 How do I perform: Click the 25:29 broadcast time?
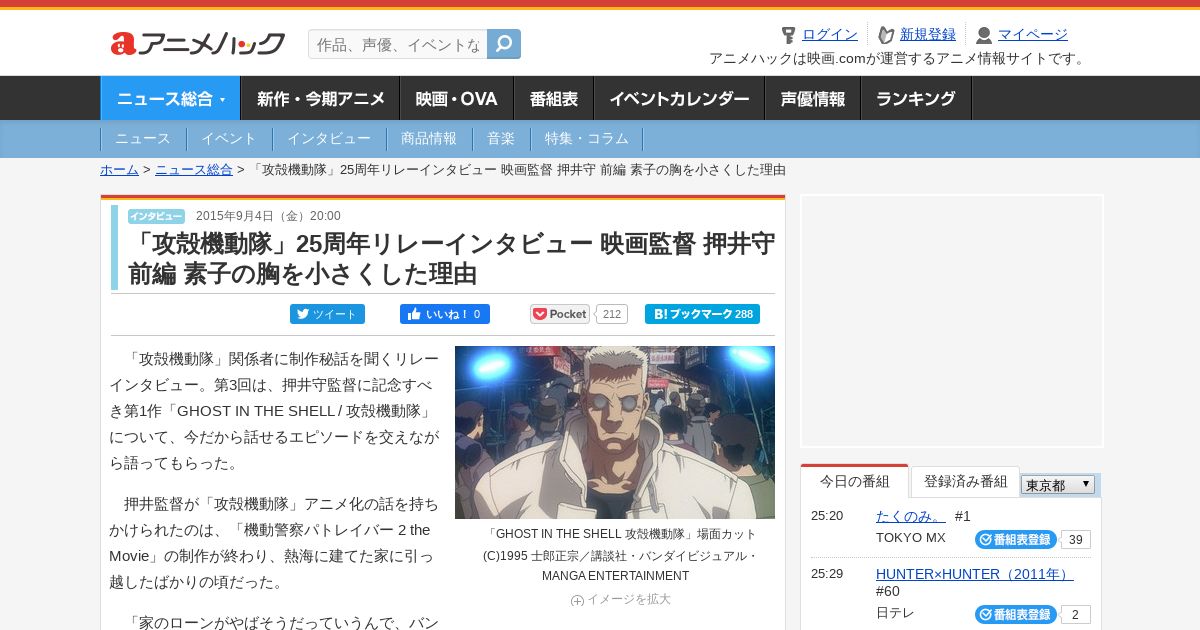pos(827,574)
